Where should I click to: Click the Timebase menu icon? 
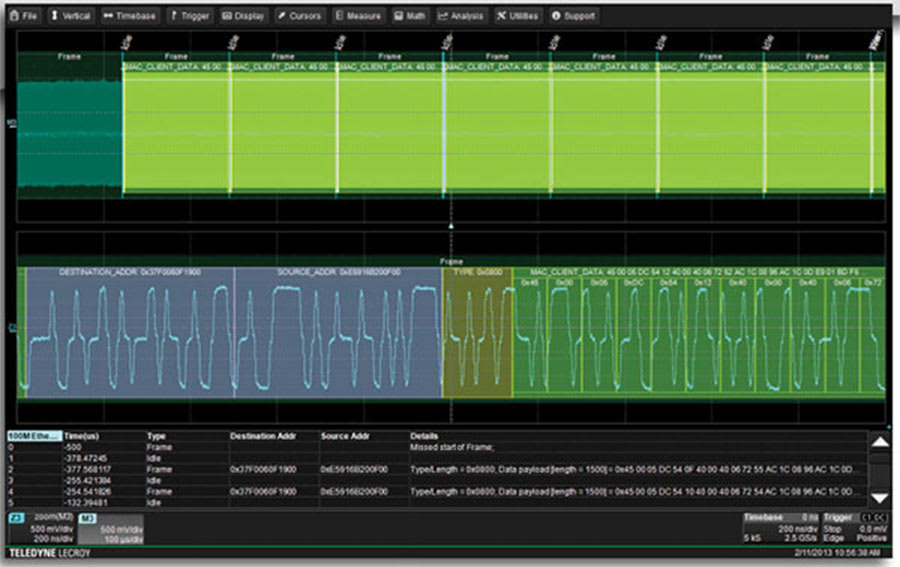click(x=109, y=16)
